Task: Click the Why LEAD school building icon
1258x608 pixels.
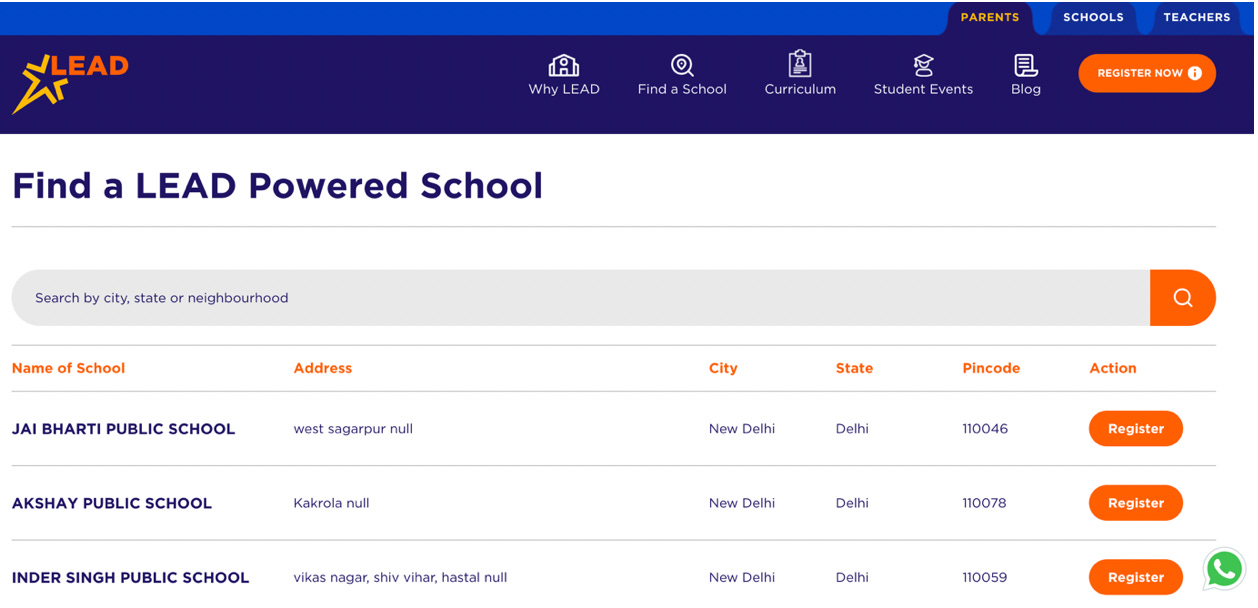Action: [564, 65]
